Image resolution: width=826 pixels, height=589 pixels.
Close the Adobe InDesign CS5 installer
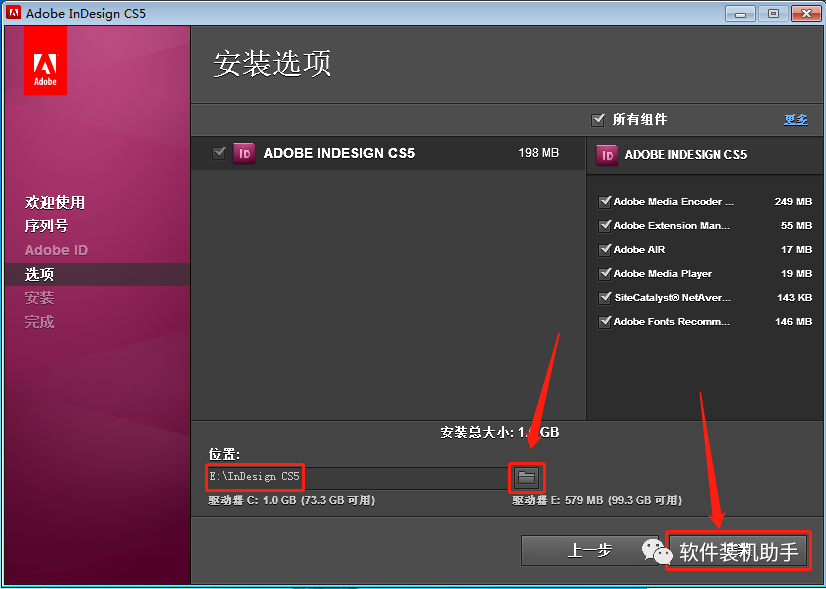[x=806, y=14]
